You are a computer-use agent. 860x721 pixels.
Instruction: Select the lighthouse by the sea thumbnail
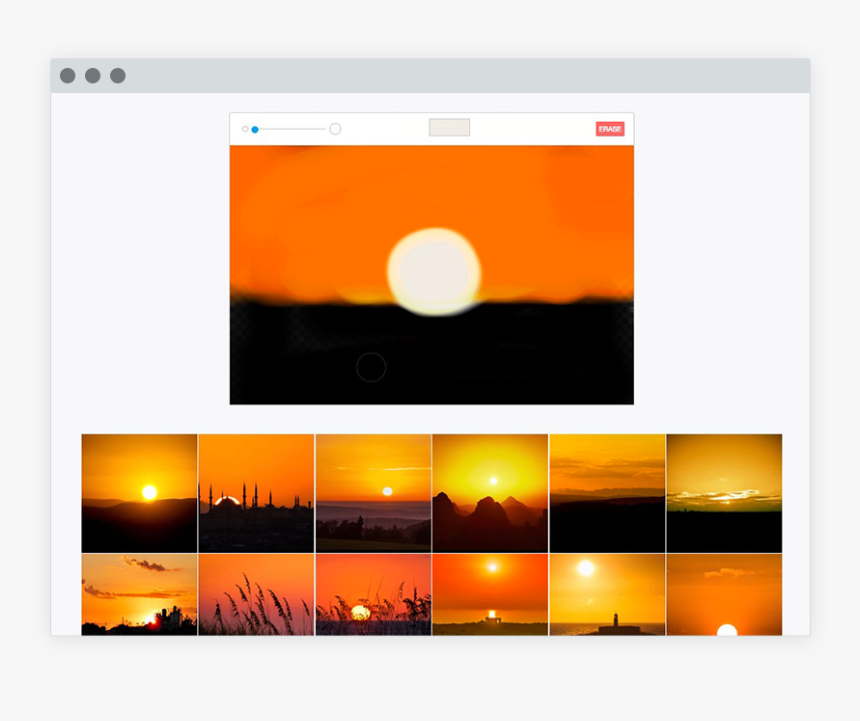pos(607,594)
